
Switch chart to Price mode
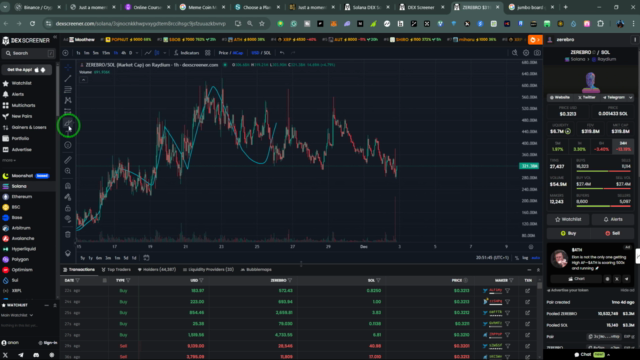point(223,53)
